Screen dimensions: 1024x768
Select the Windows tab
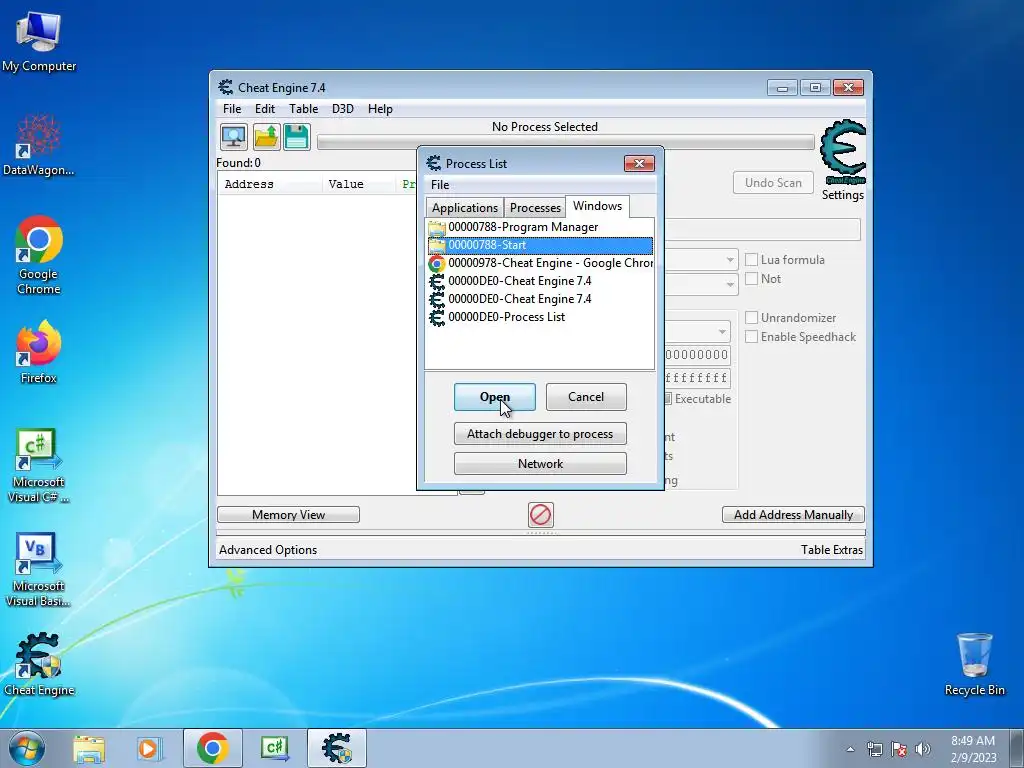(x=598, y=206)
